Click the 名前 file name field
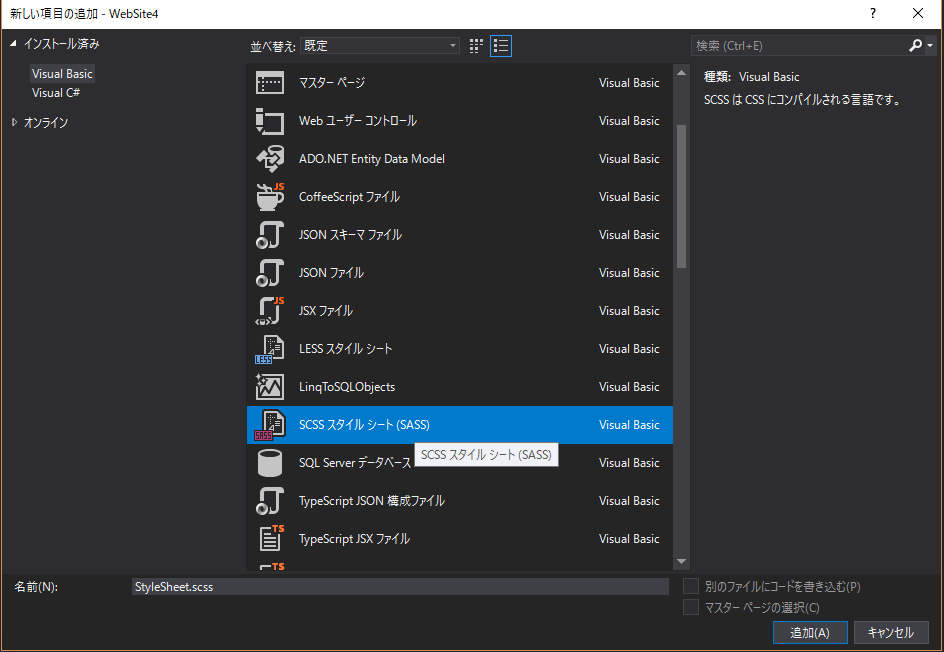Image resolution: width=944 pixels, height=652 pixels. click(x=400, y=587)
